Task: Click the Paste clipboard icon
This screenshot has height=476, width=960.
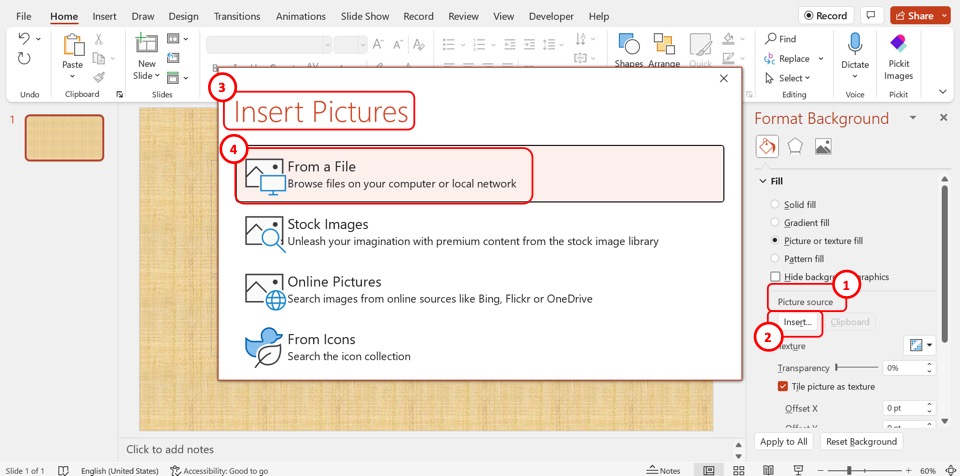Action: coord(73,45)
